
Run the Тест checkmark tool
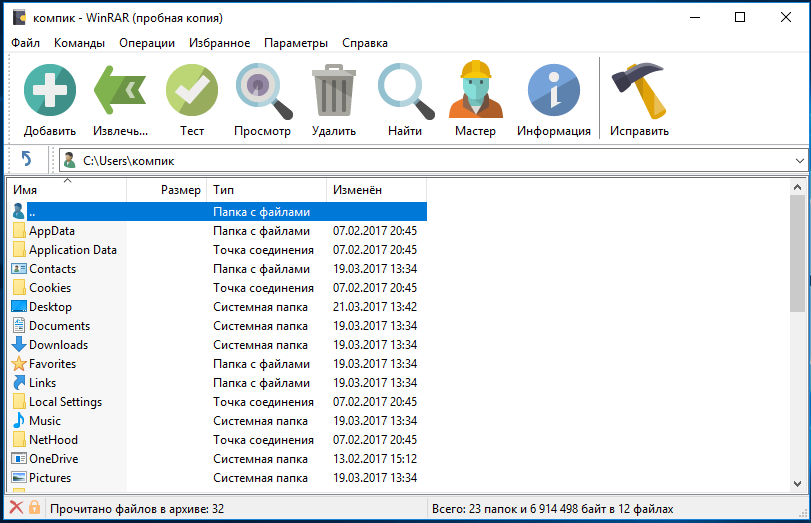[192, 90]
